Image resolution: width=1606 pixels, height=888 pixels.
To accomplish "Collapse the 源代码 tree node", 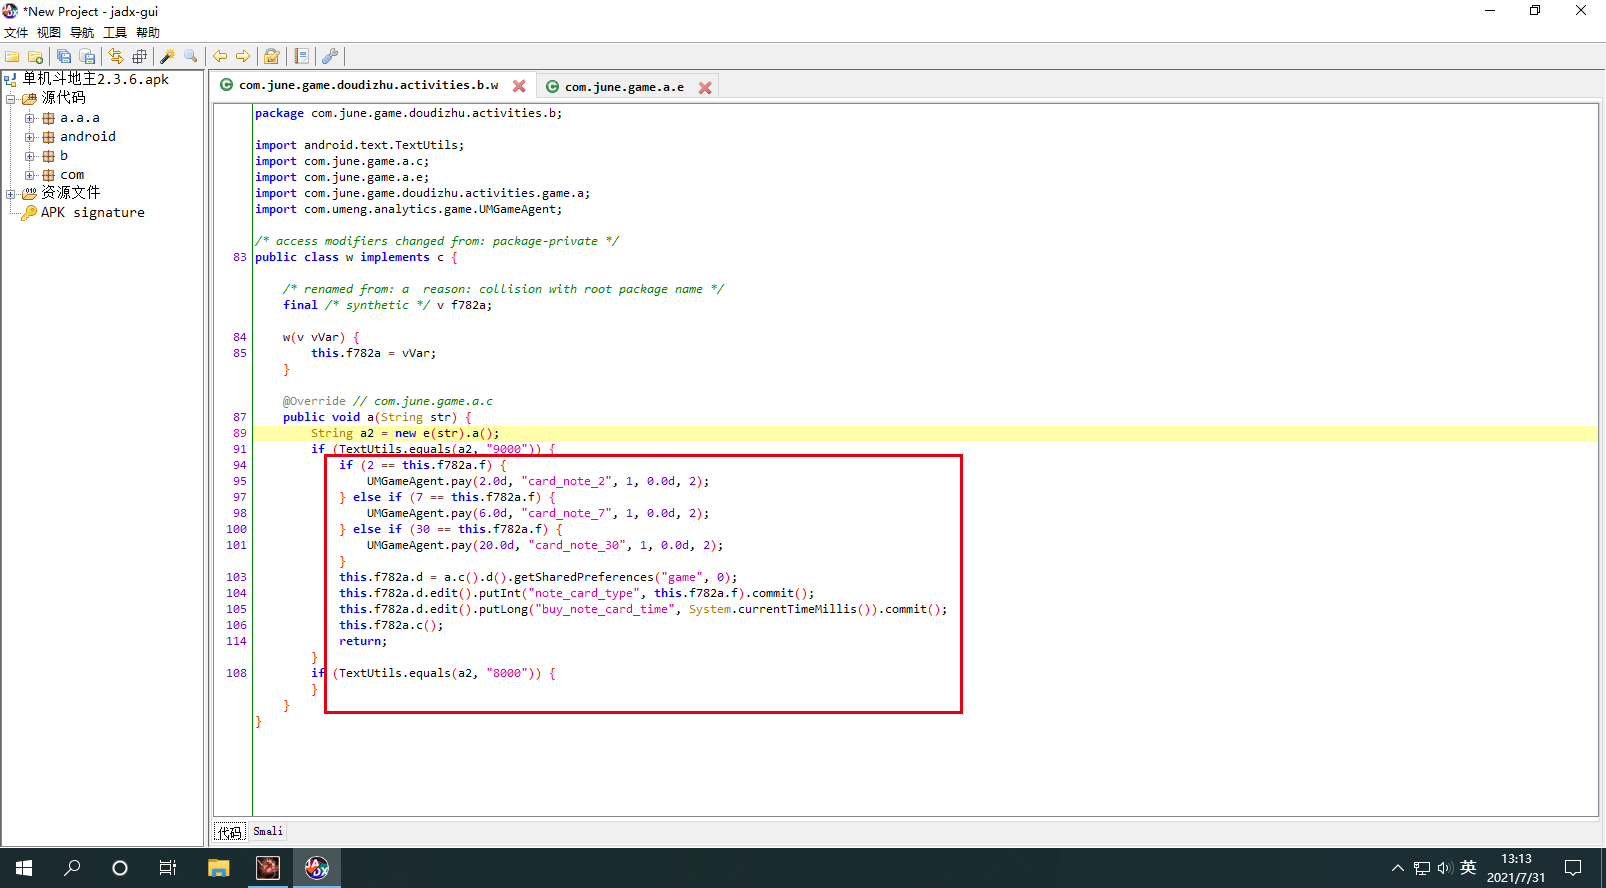I will click(x=11, y=98).
